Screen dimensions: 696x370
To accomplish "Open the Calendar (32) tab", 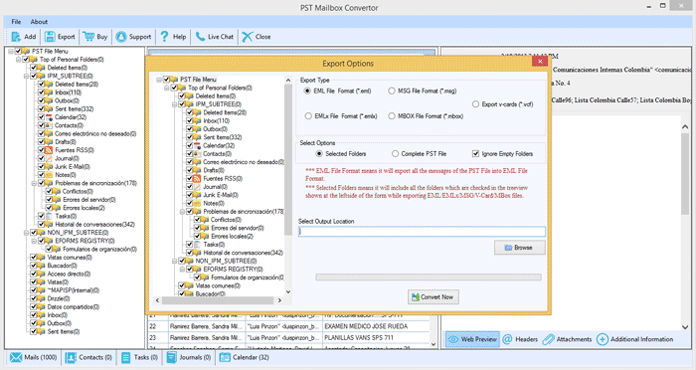I will pyautogui.click(x=244, y=357).
